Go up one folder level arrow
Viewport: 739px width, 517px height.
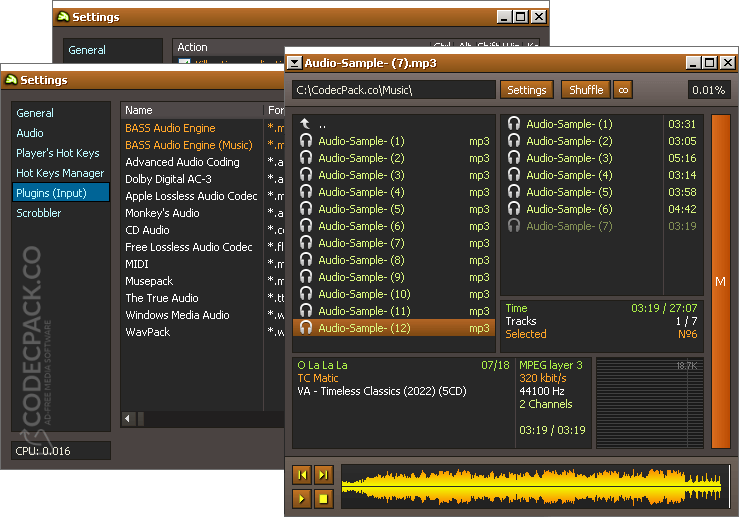coord(305,124)
